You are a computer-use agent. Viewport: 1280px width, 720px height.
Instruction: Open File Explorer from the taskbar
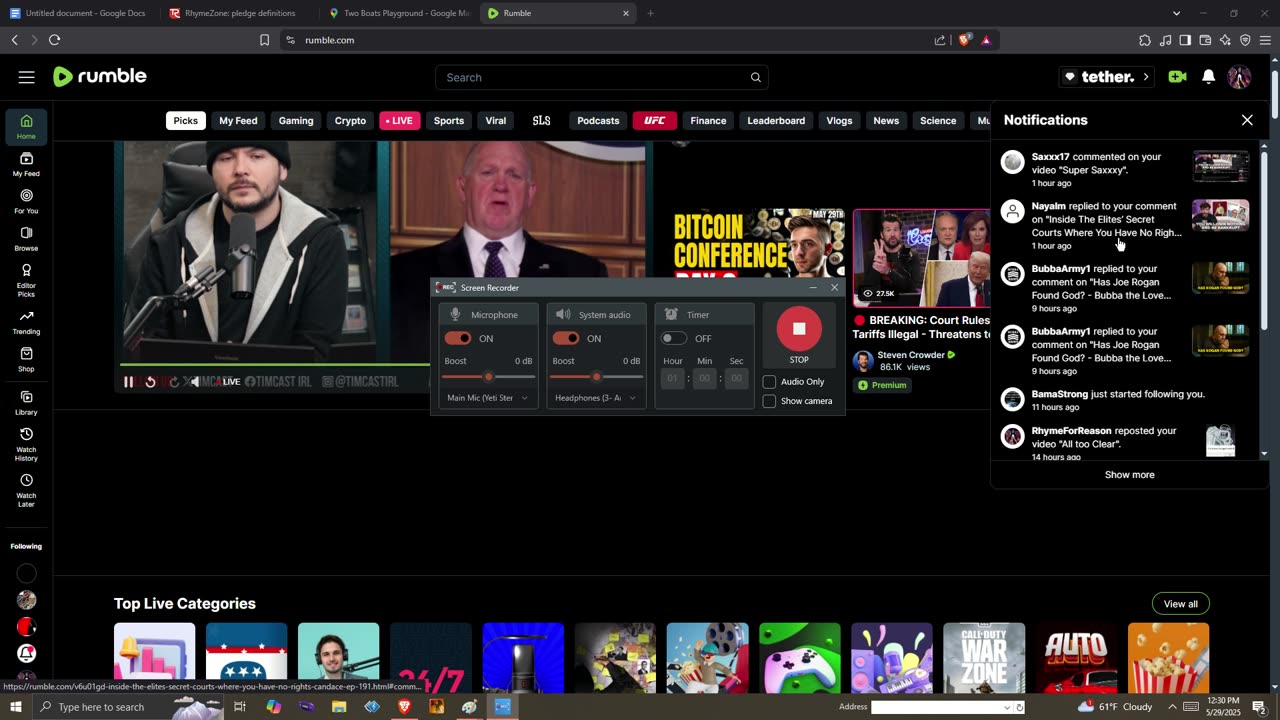(x=339, y=707)
